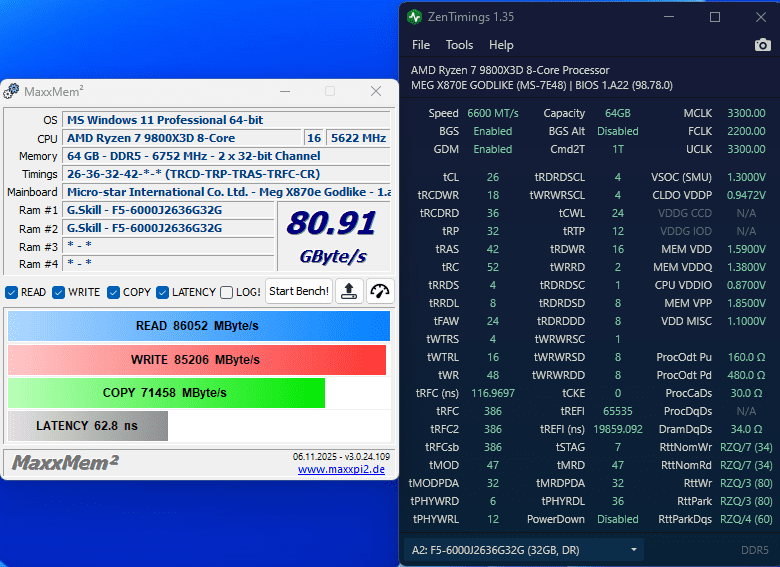Image resolution: width=780 pixels, height=567 pixels.
Task: Uncheck the LATENCY benchmark checkbox
Action: [x=162, y=292]
